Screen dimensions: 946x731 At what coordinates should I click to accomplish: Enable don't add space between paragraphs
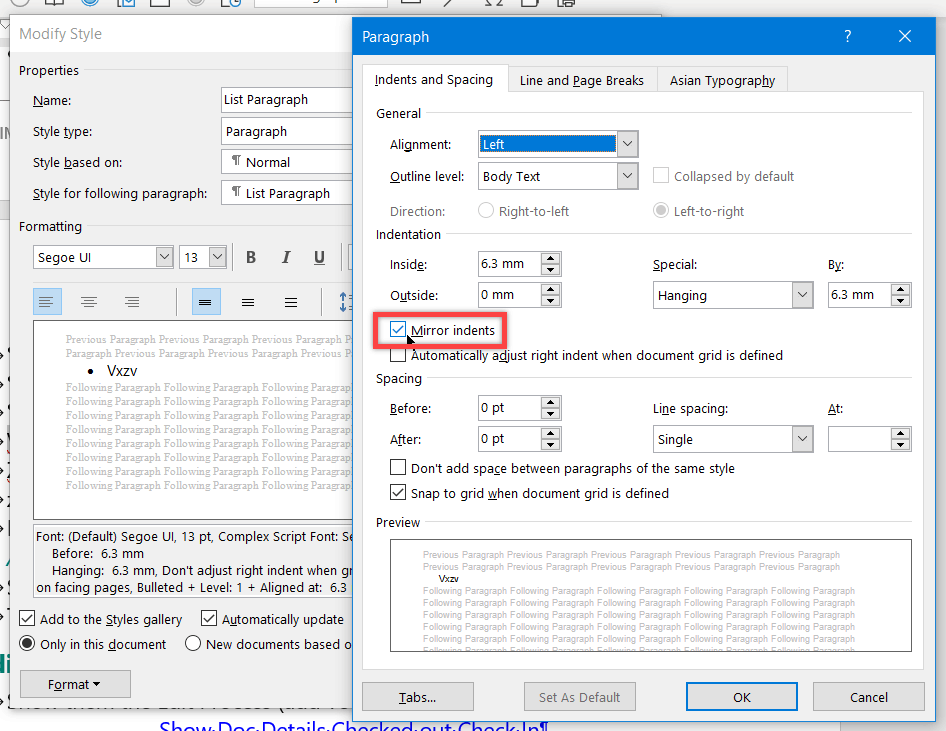(x=398, y=467)
